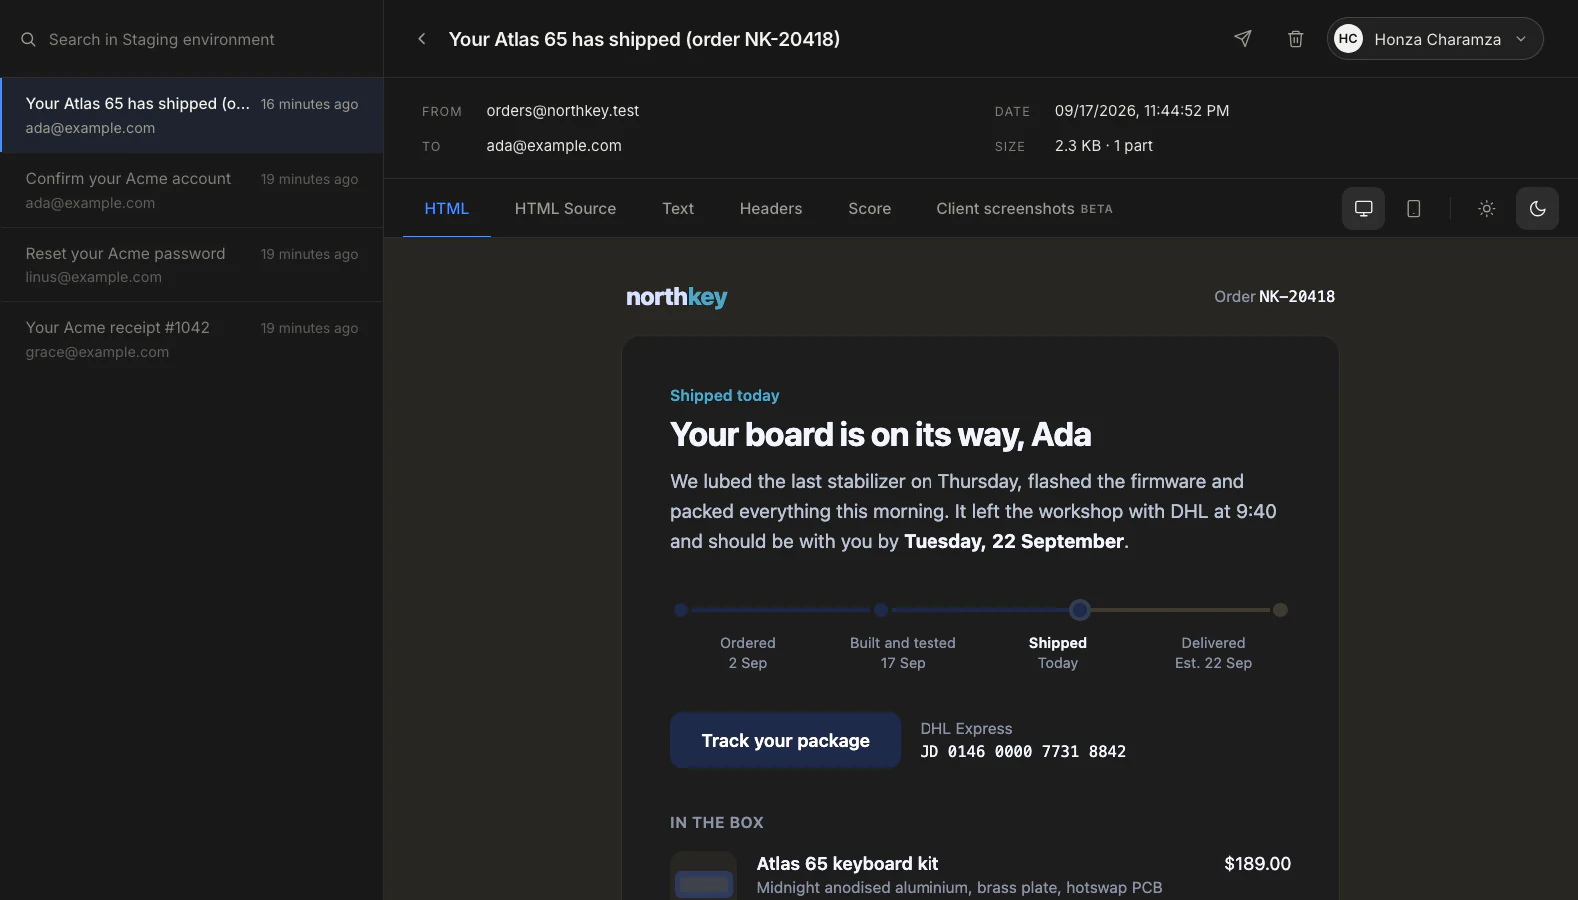Click the Track your package button
Image resolution: width=1578 pixels, height=900 pixels.
[785, 741]
